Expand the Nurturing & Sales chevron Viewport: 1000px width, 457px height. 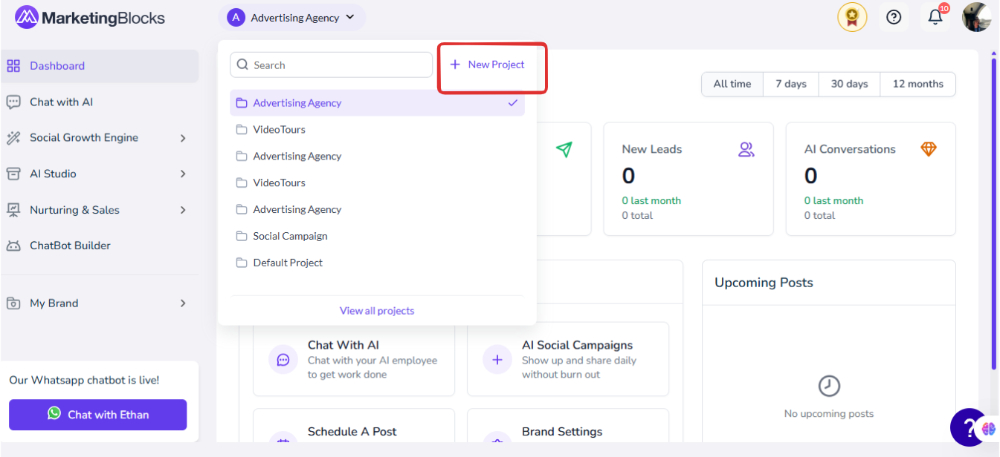click(182, 210)
